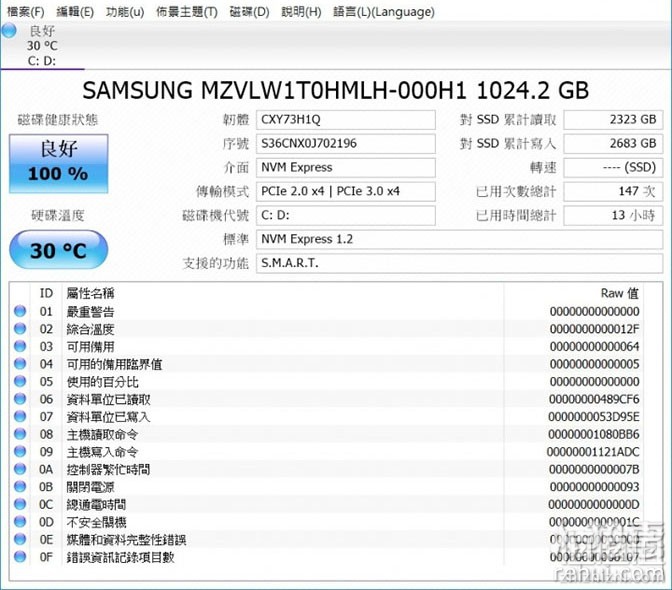Click status orb for attribute 0C 總通電時間
The width and height of the screenshot is (672, 590).
20,504
